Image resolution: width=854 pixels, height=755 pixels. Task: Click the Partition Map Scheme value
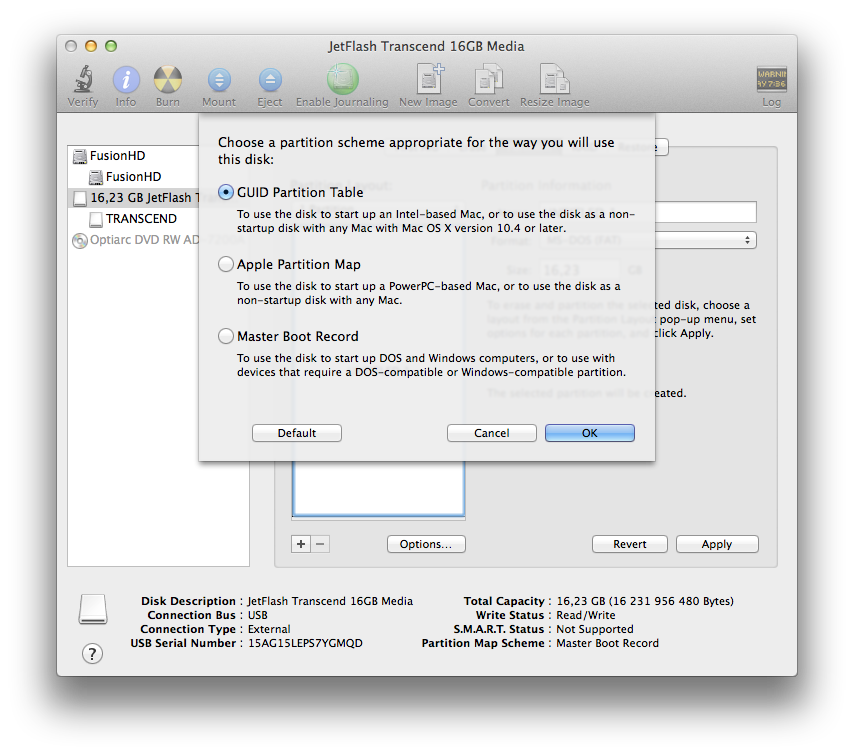pos(607,643)
